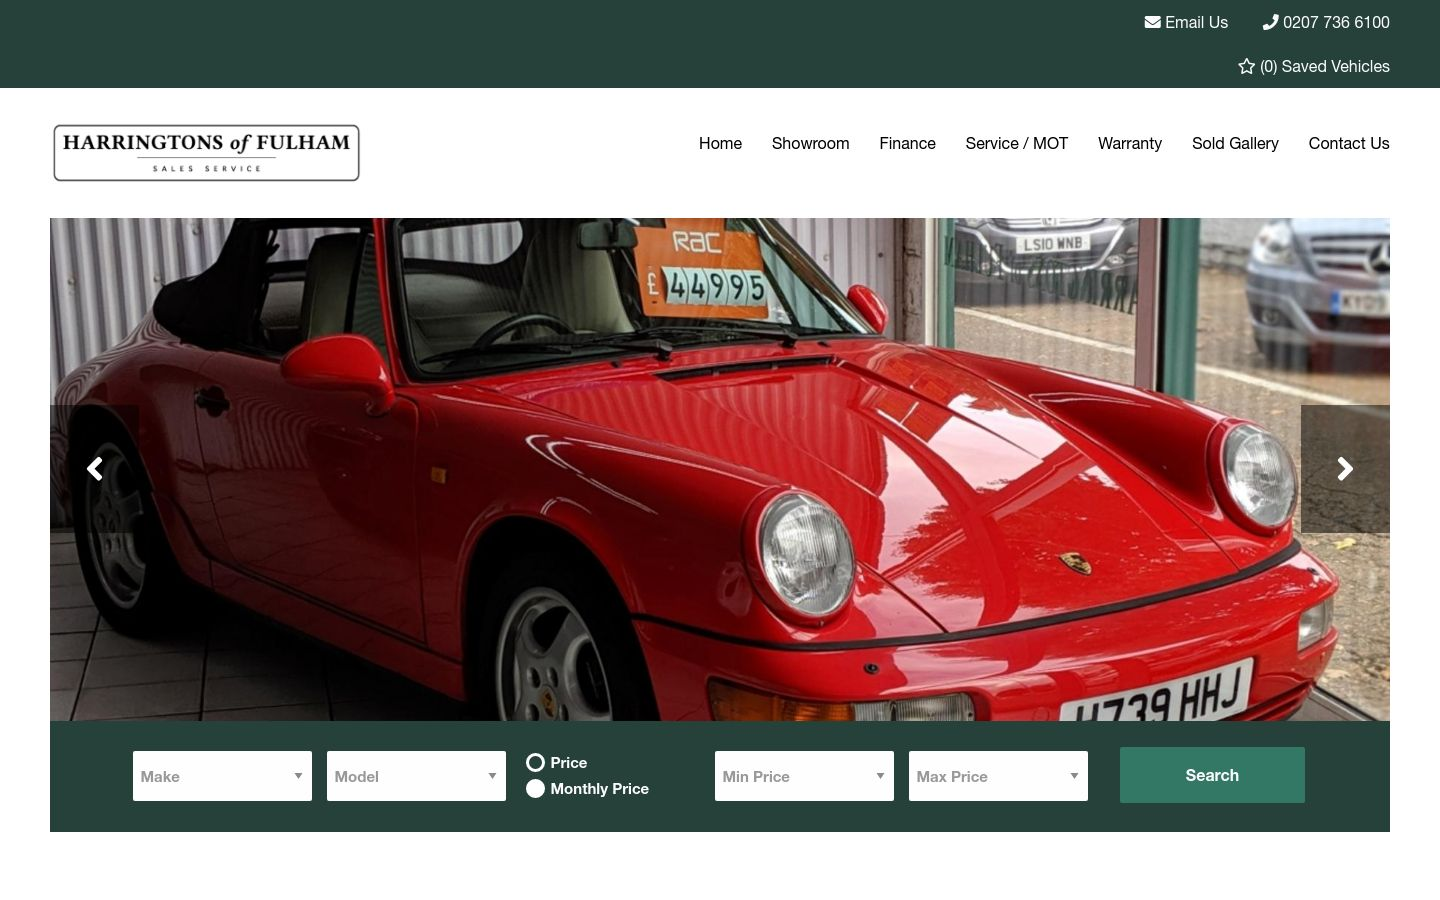This screenshot has height=900, width=1440.
Task: Open the Model dropdown
Action: pyautogui.click(x=416, y=776)
